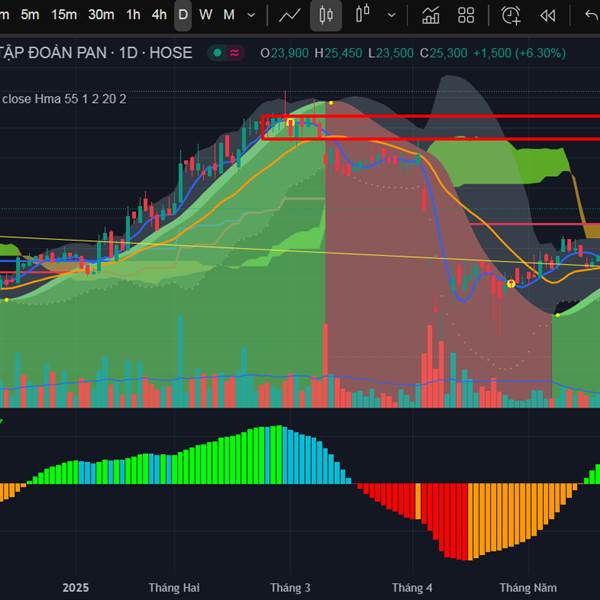
Task: Undo the last action with arrow icon
Action: pos(592,15)
